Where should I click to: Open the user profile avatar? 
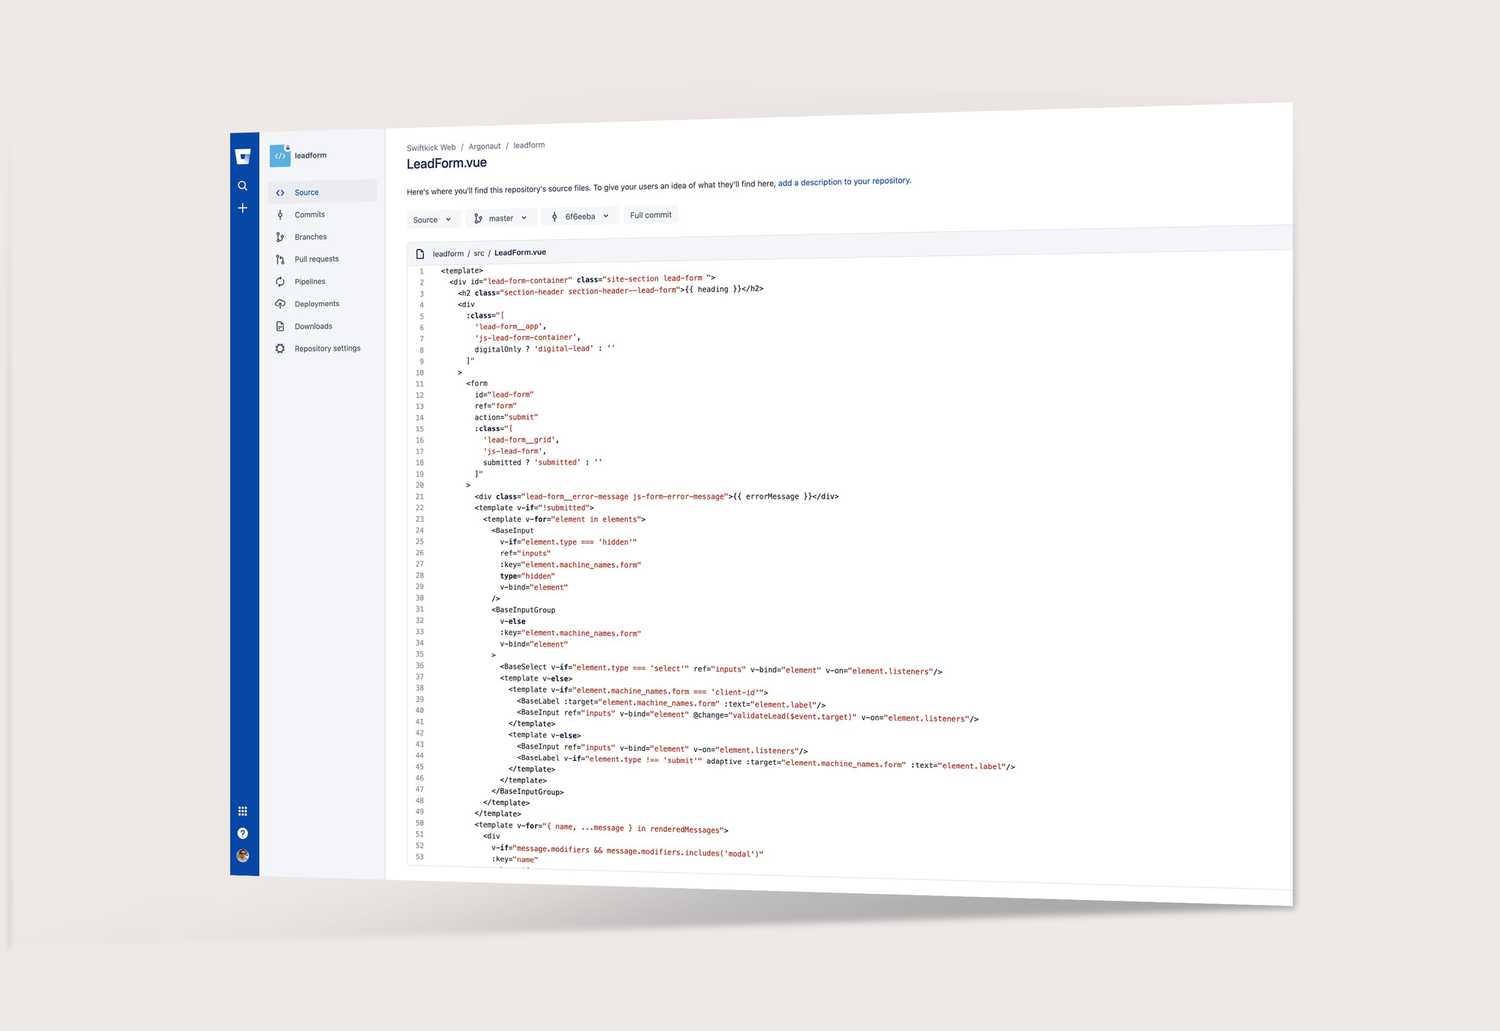pyautogui.click(x=243, y=856)
